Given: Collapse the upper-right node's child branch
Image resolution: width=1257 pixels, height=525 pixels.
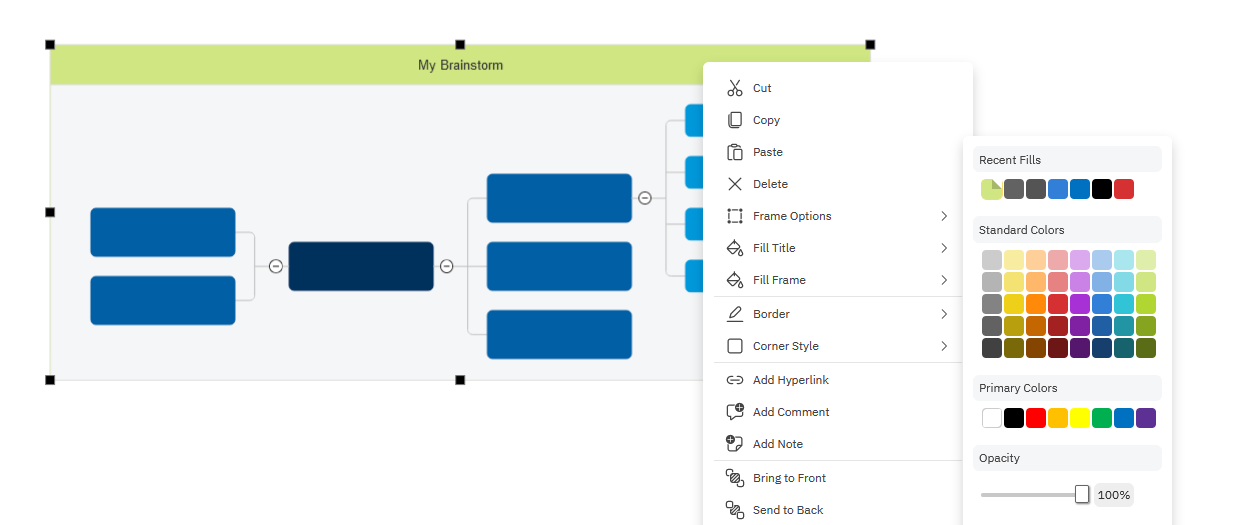Looking at the screenshot, I should (645, 198).
